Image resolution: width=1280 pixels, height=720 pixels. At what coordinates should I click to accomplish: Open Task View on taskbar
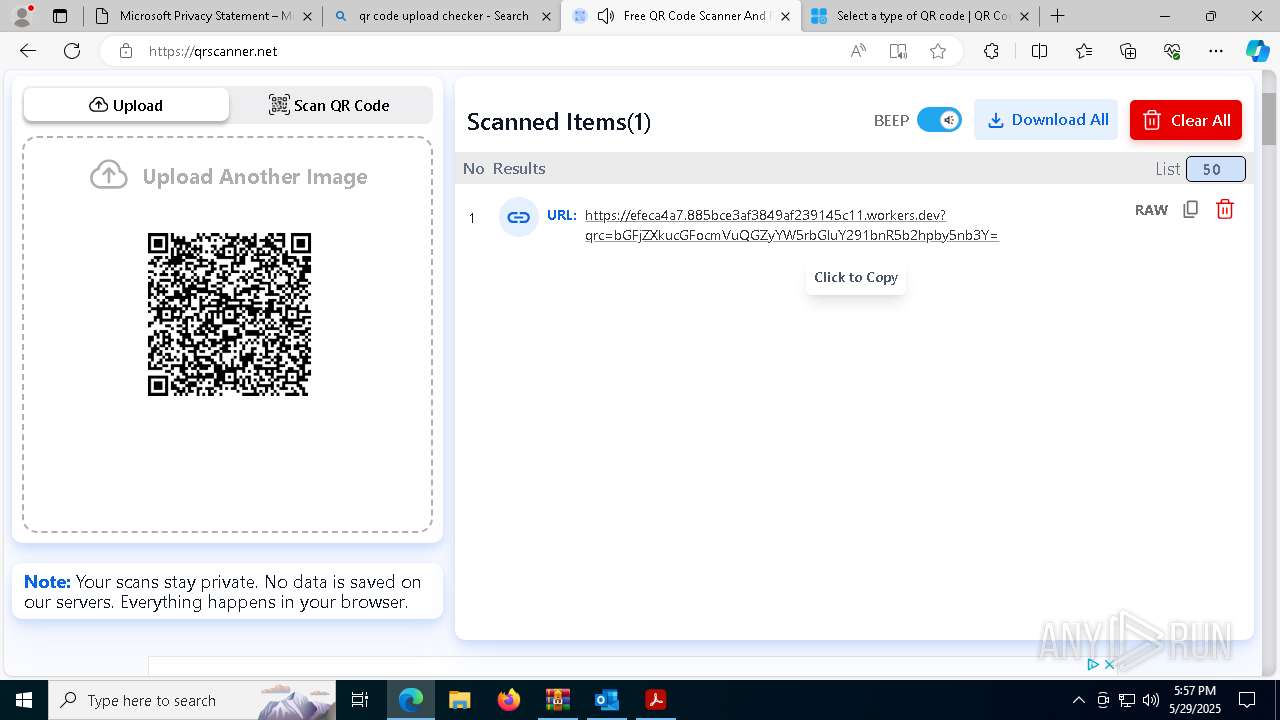[360, 700]
